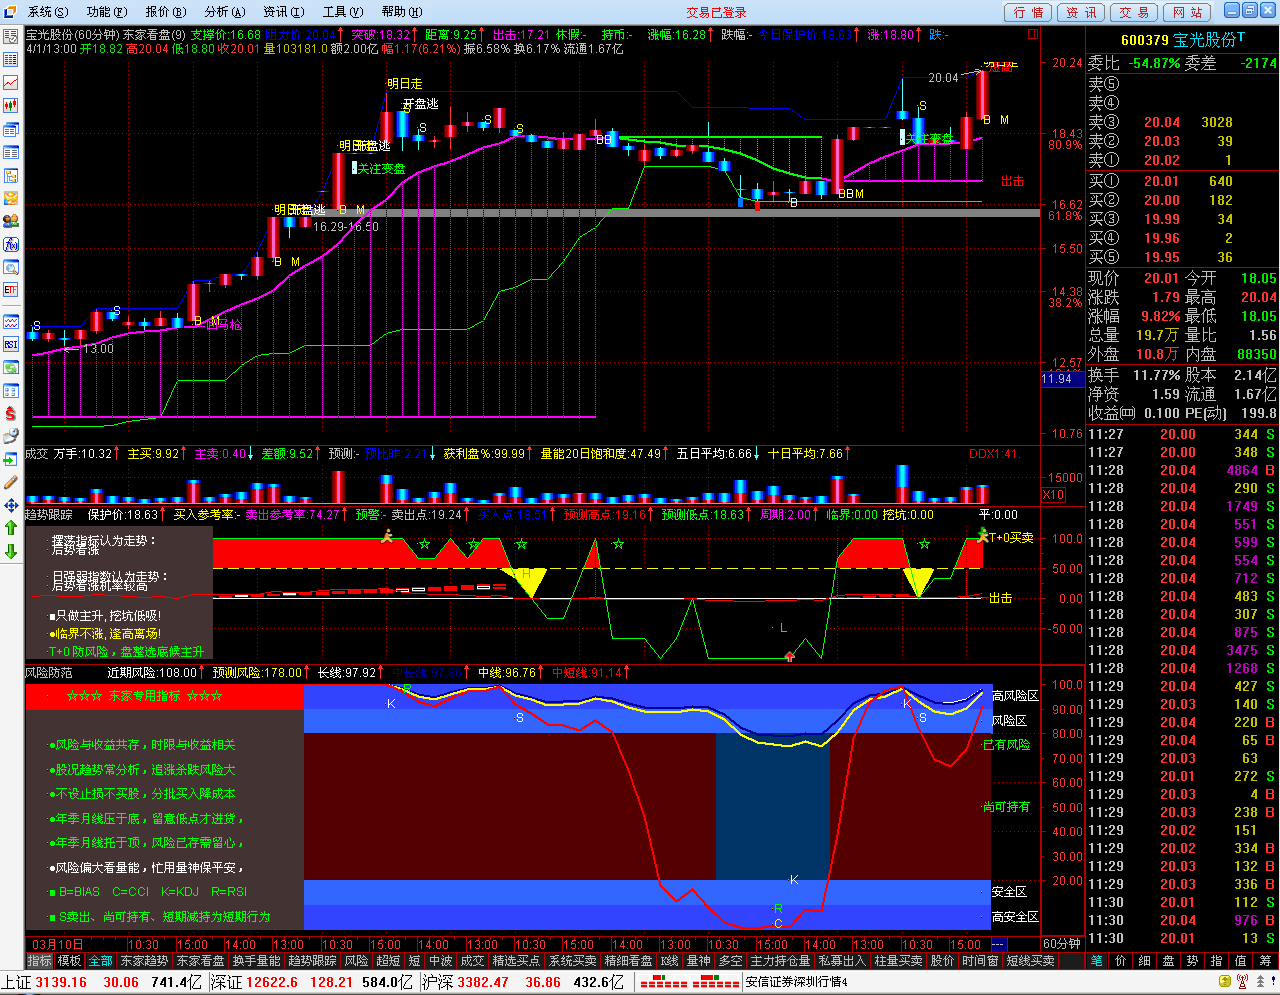This screenshot has width=1280, height=995.
Task: Select the 短线买卖 indicator tab
Action: pos(1031,961)
